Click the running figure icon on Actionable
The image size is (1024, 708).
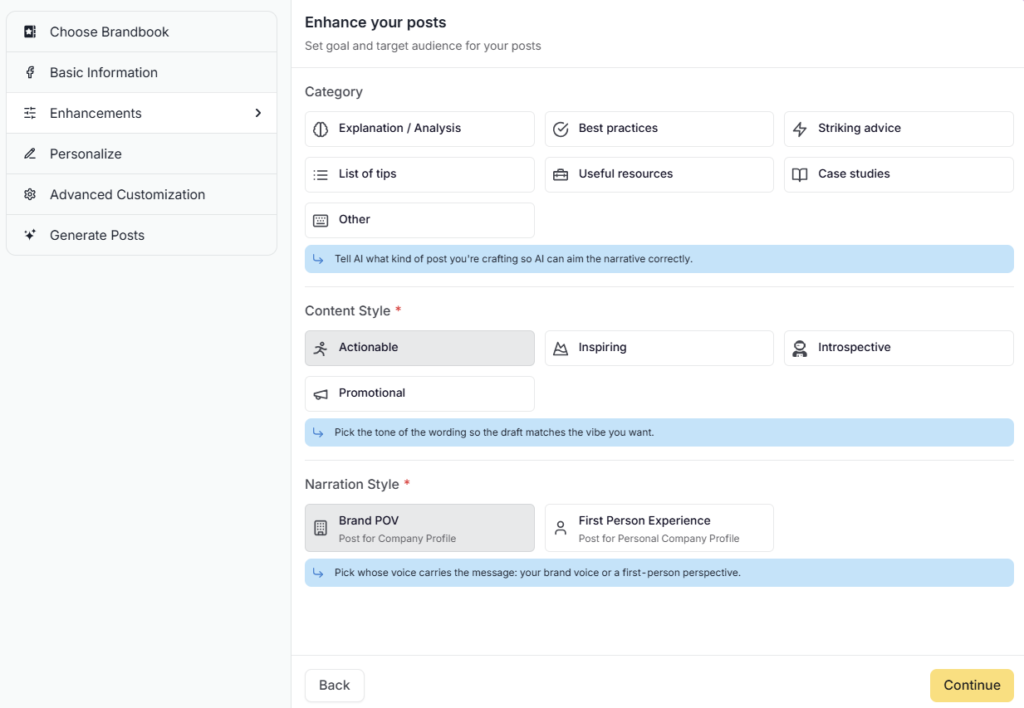(322, 348)
